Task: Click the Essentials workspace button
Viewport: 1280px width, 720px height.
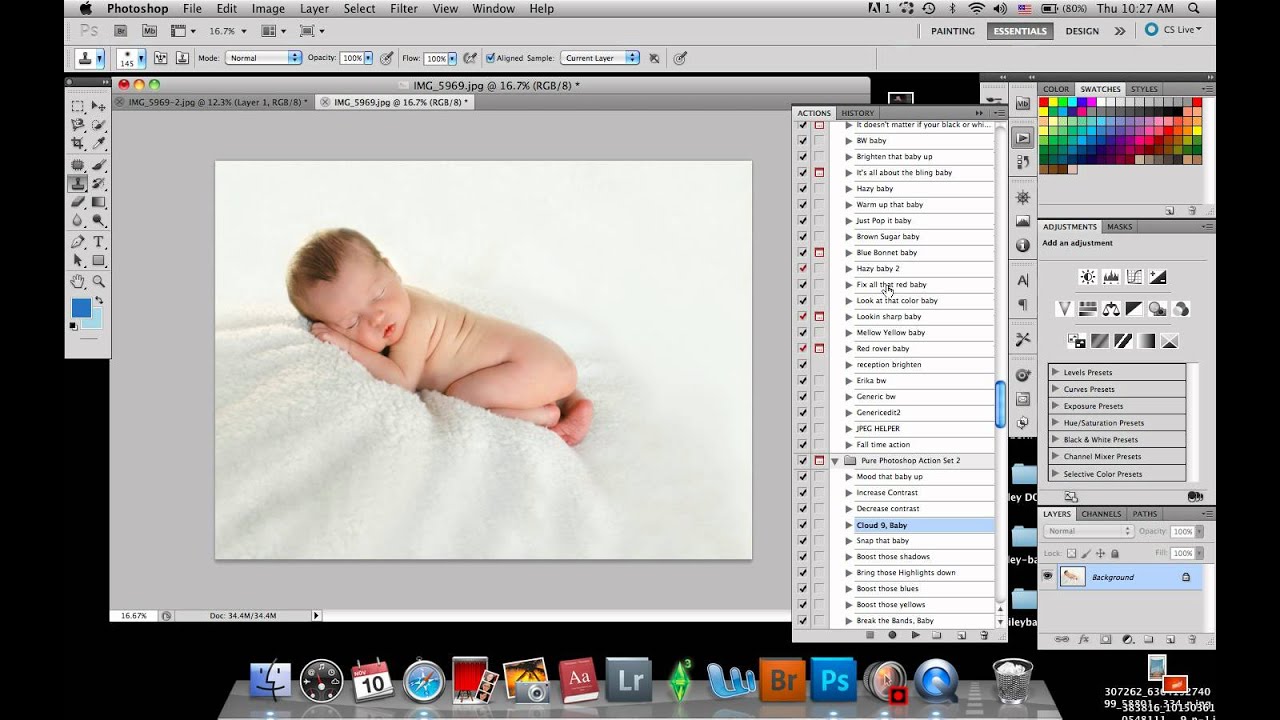Action: (x=1020, y=31)
